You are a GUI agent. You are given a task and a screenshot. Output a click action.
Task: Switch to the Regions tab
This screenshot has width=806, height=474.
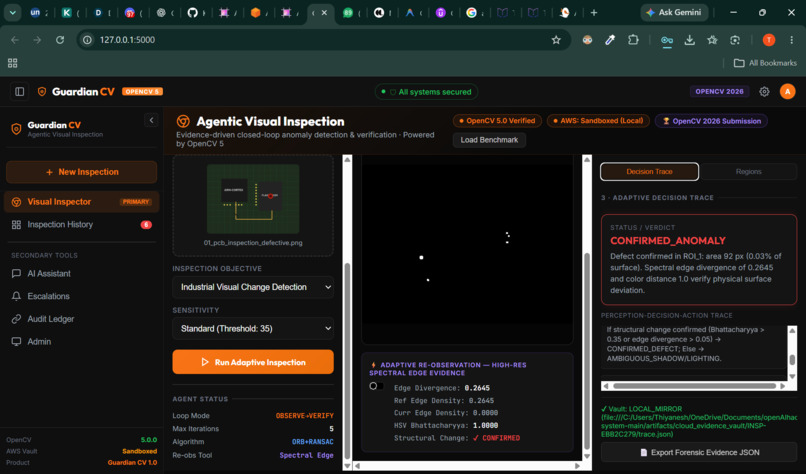748,172
